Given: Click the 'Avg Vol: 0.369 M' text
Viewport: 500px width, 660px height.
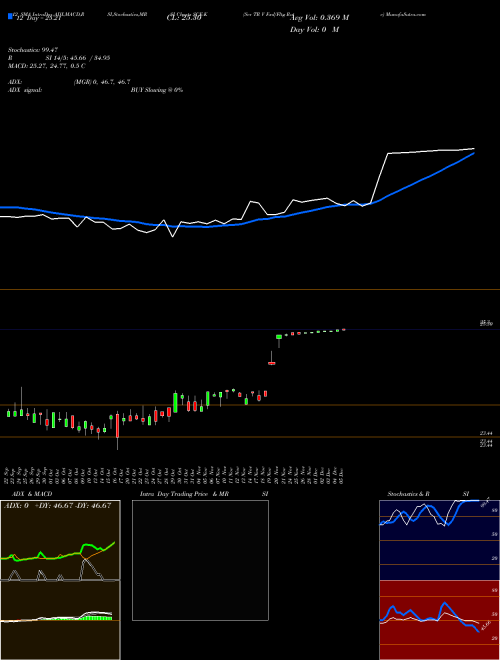Looking at the screenshot, I should (x=319, y=18).
